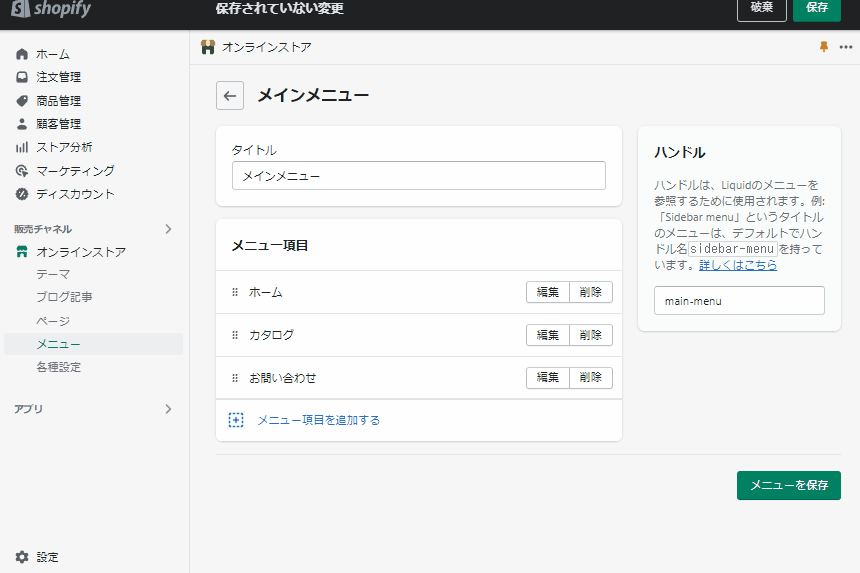This screenshot has height=573, width=860.
Task: Open ホーム in the sidebar
Action: point(53,54)
